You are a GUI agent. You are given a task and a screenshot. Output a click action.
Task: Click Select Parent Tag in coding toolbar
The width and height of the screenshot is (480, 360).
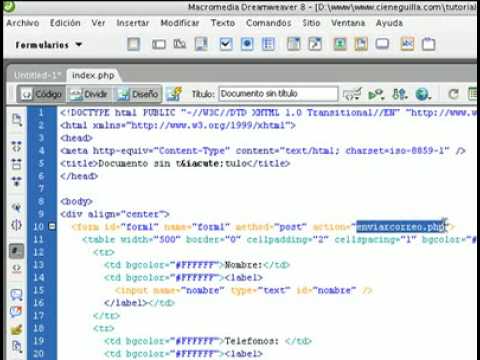[17, 208]
